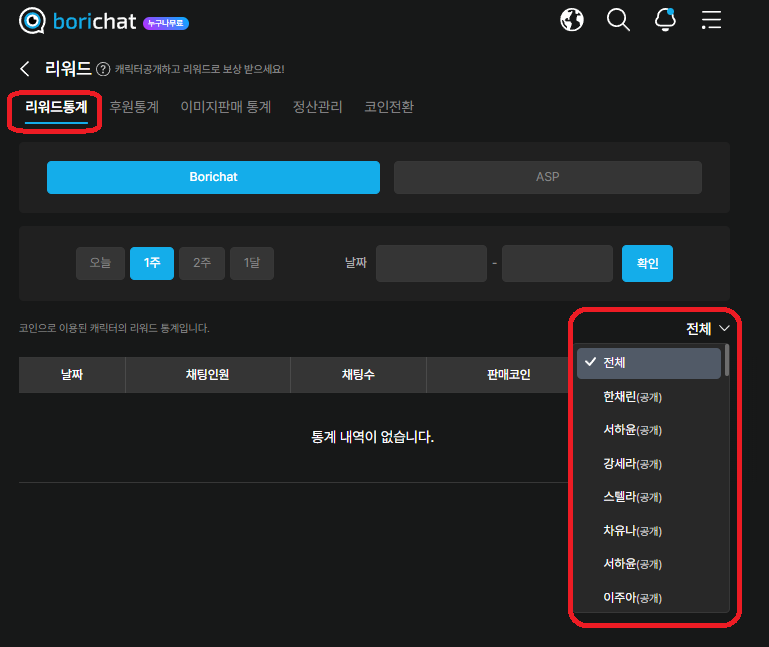The width and height of the screenshot is (769, 647).
Task: Click the question mark help icon
Action: [x=102, y=69]
